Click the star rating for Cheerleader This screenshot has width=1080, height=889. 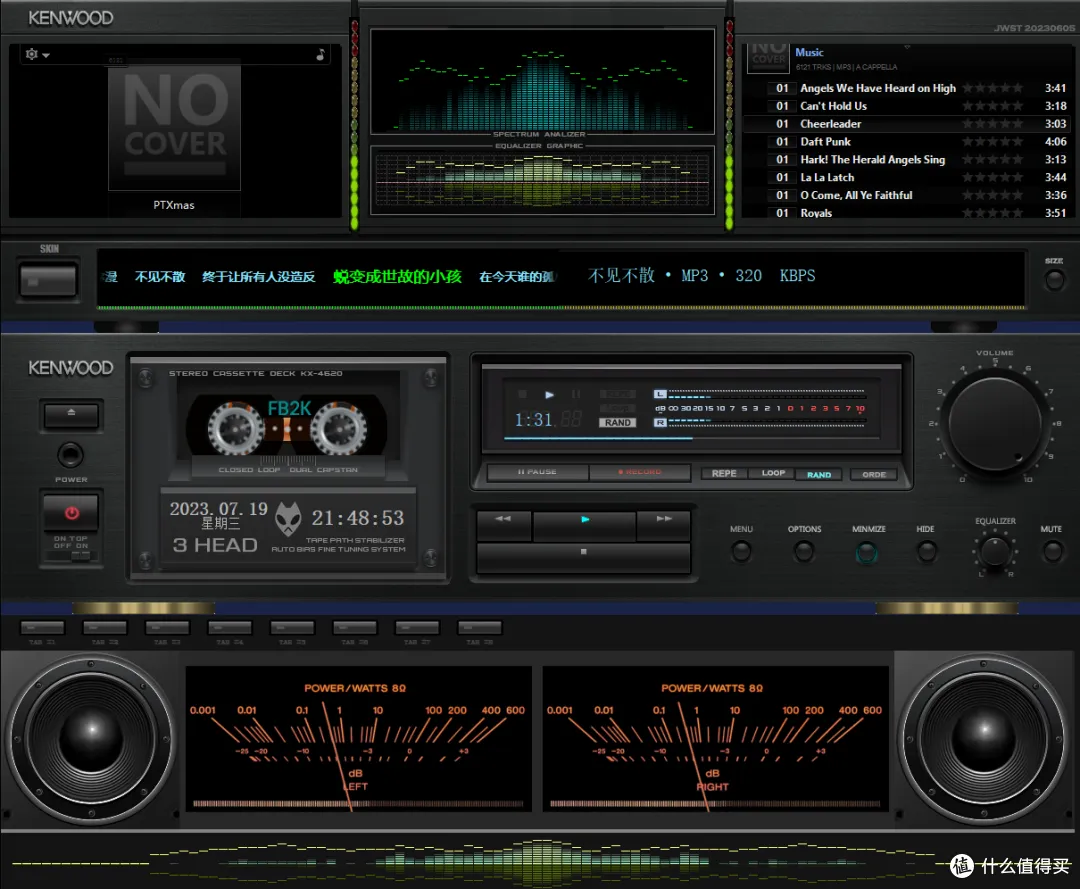[x=993, y=124]
